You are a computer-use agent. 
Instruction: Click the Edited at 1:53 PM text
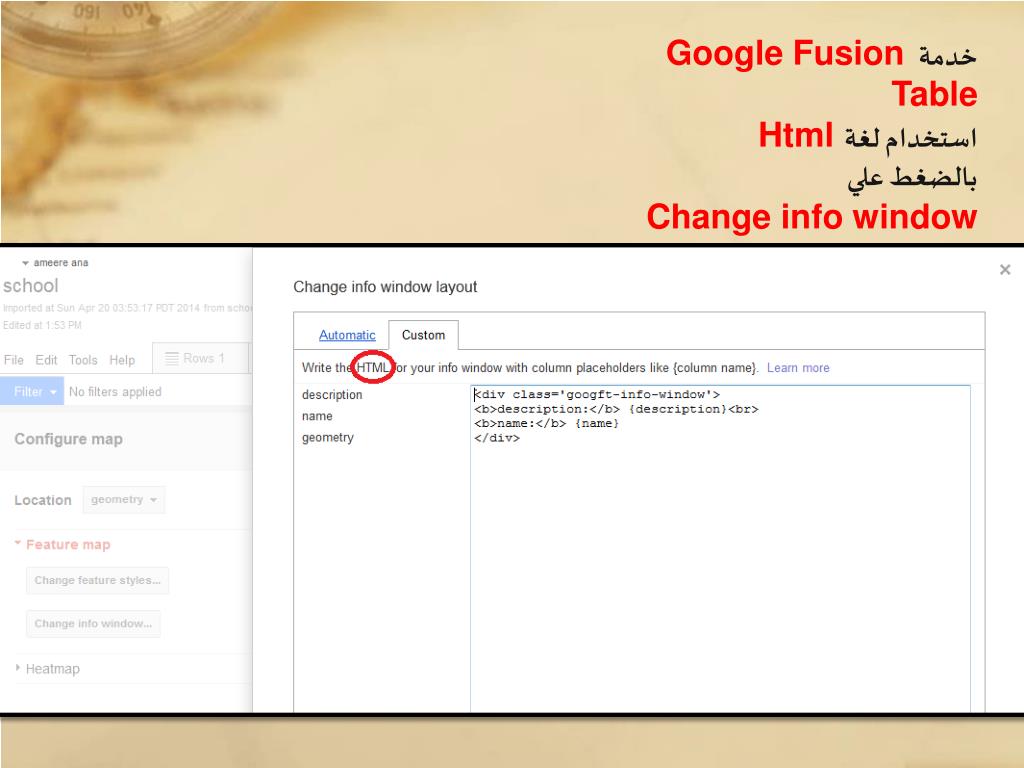pyautogui.click(x=42, y=325)
